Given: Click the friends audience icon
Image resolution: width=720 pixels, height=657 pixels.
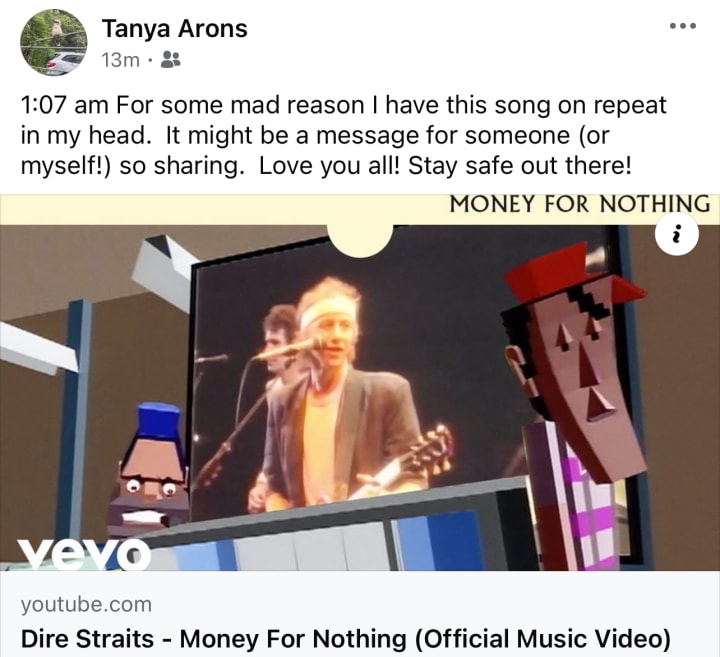Looking at the screenshot, I should 170,60.
